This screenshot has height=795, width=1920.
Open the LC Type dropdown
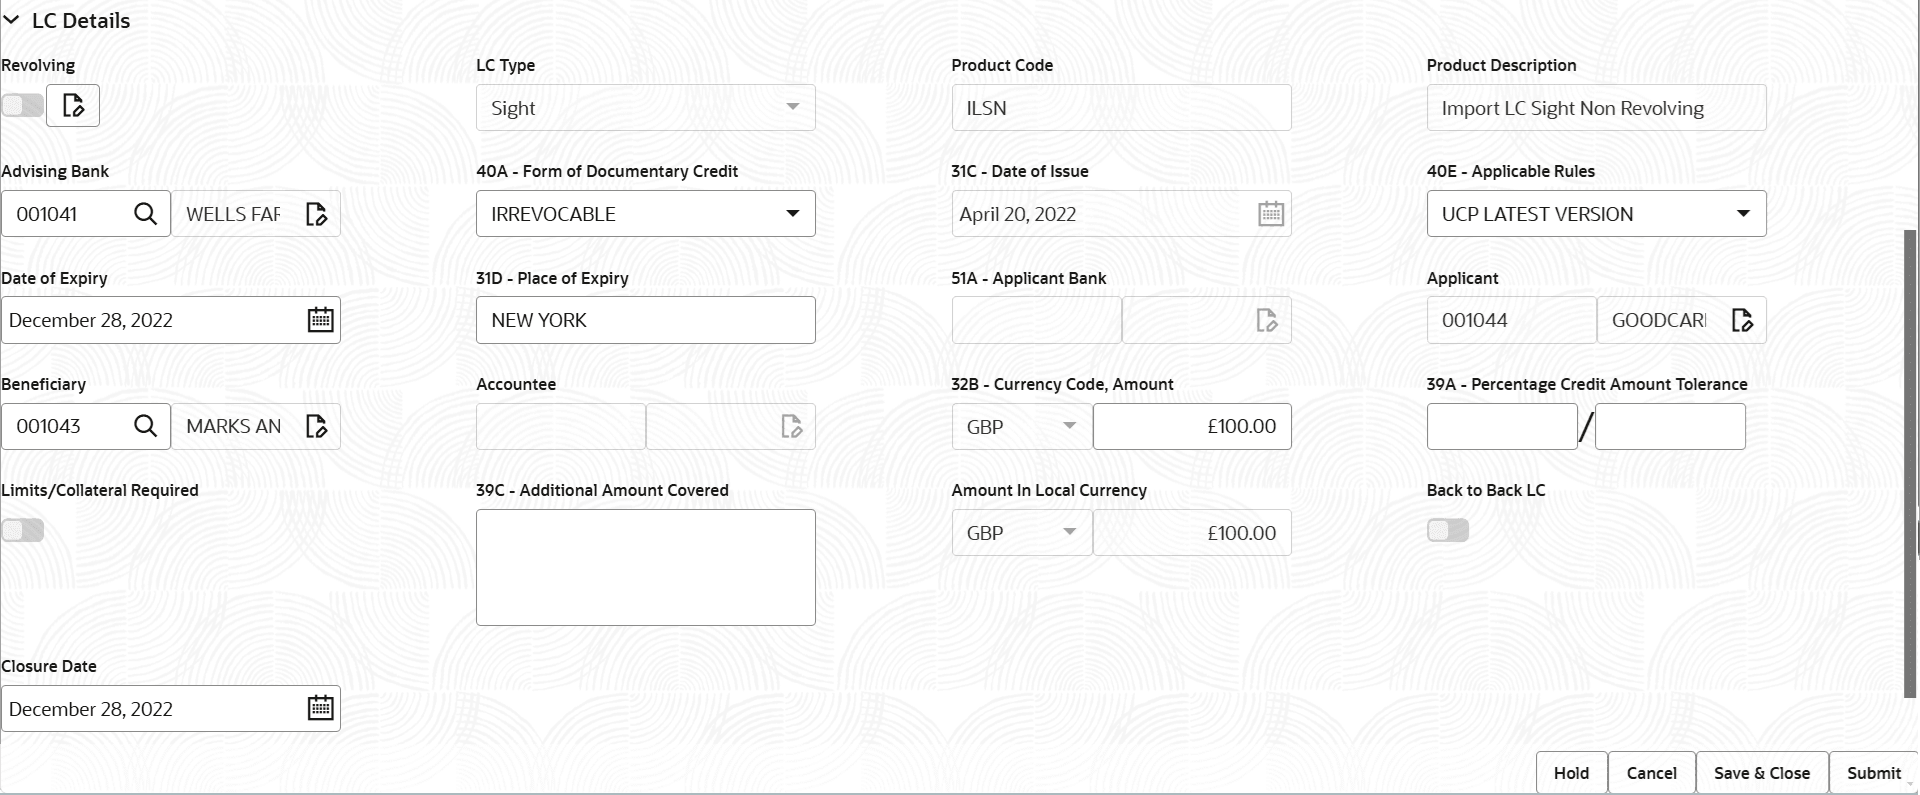[793, 107]
